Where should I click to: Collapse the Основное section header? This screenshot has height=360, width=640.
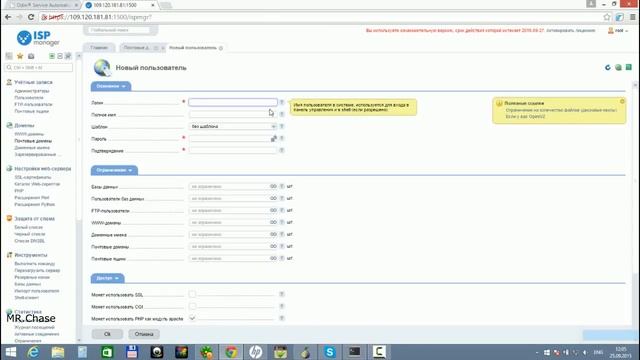click(111, 86)
